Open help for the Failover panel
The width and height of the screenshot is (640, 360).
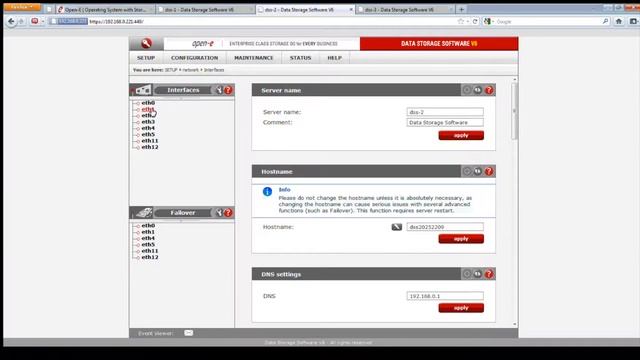coord(228,213)
